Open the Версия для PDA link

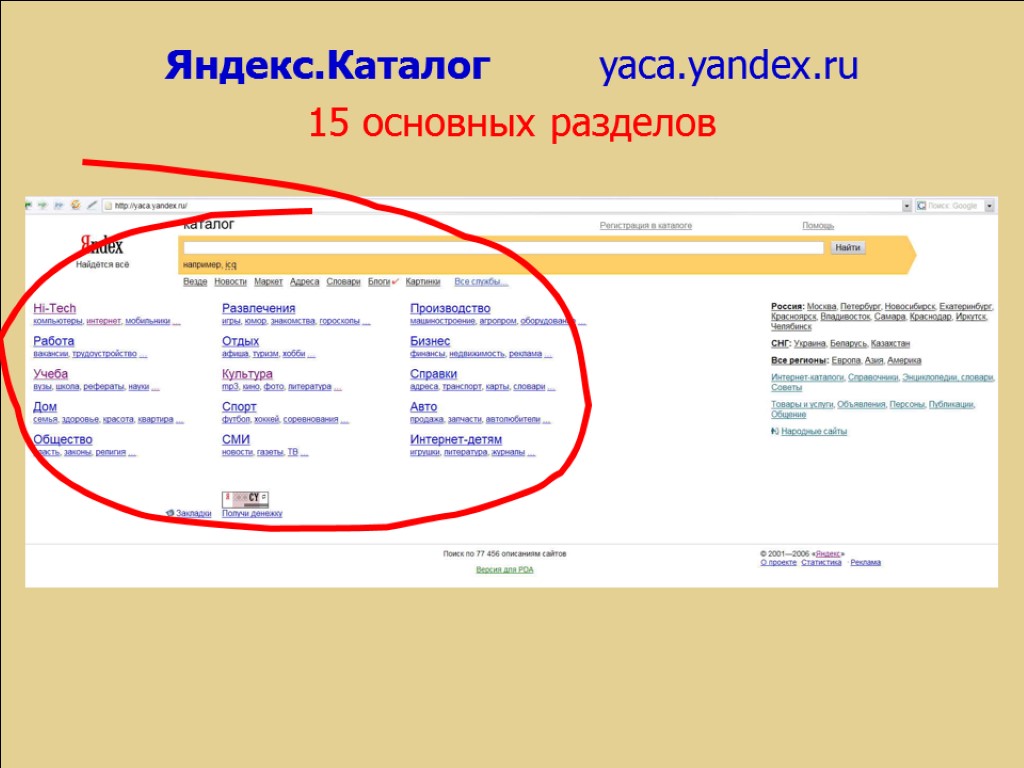[505, 569]
